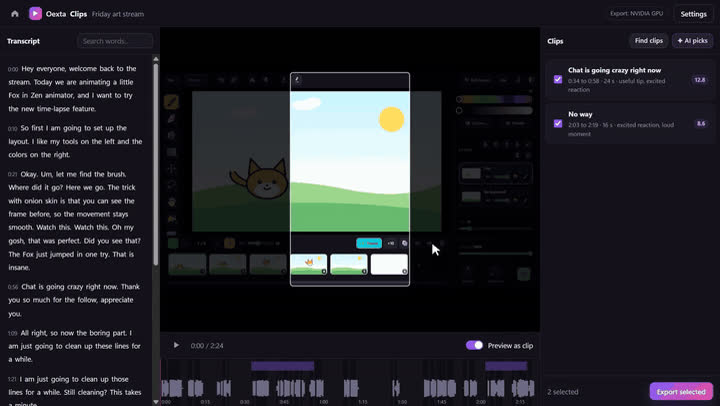Click the fox frame thumbnail in the video preview
The image size is (720, 406).
(x=309, y=264)
